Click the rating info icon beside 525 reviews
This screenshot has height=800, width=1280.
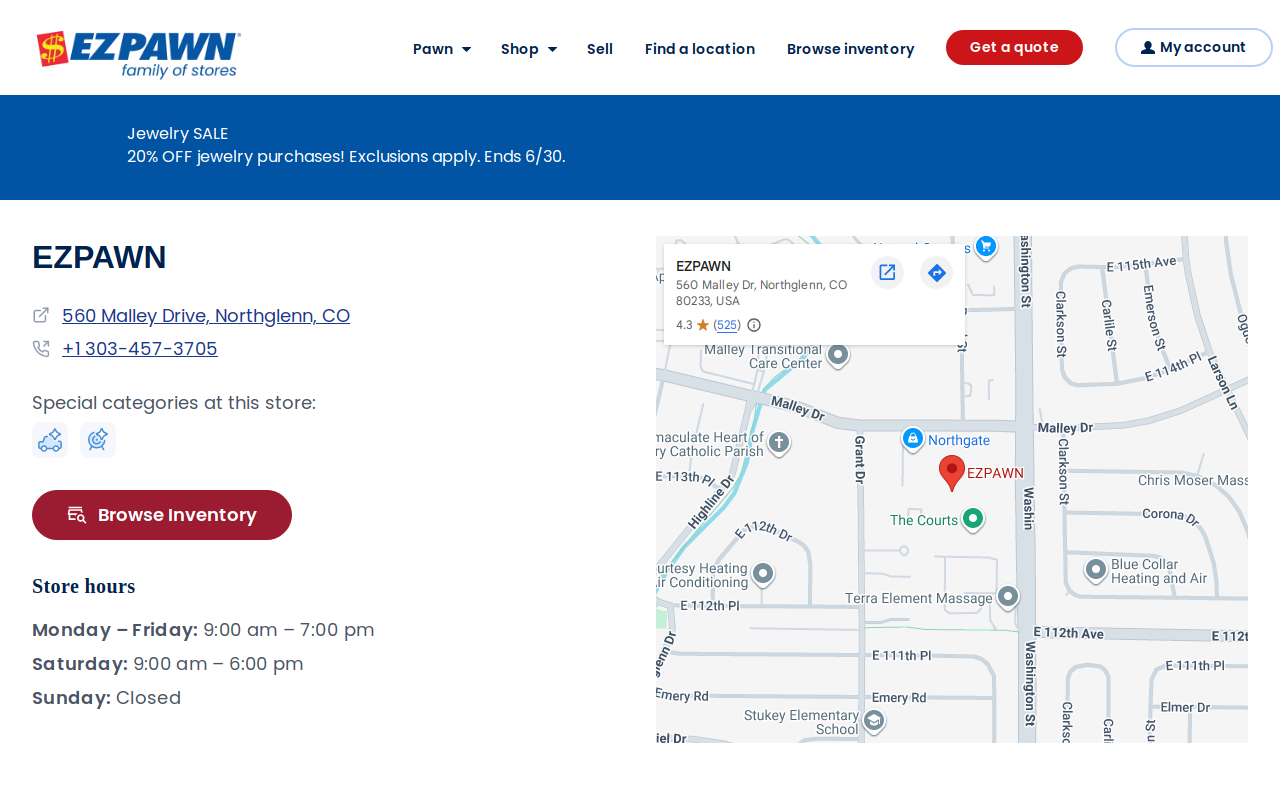(x=754, y=325)
